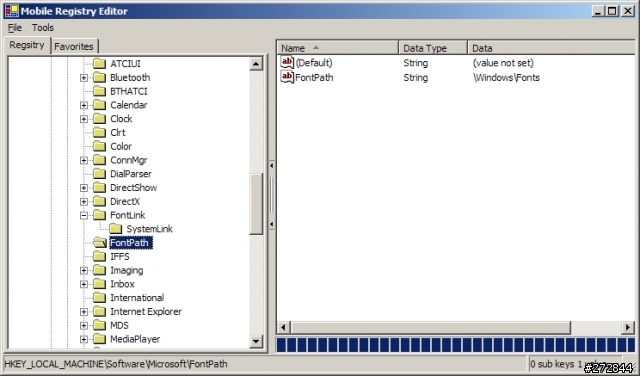Sort by the Data Type column header

point(433,48)
